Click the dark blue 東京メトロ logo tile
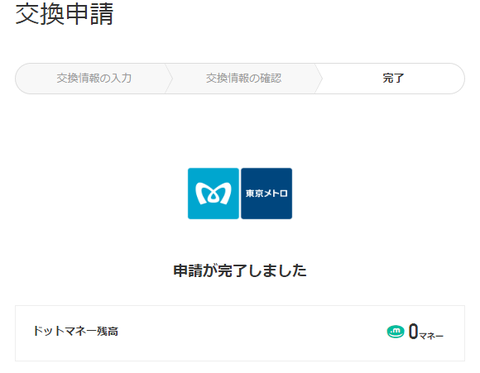 coord(267,193)
